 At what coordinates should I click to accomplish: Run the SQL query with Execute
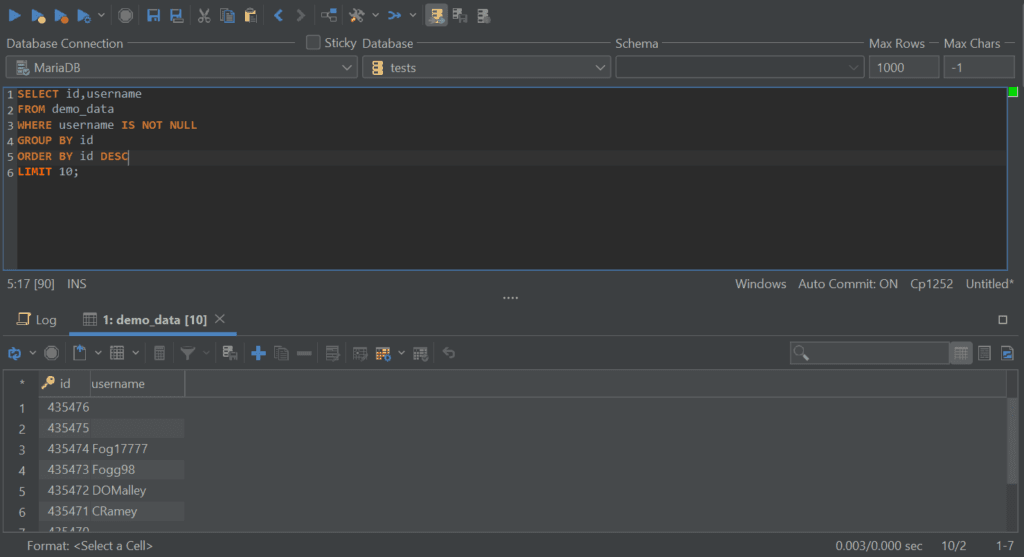pos(14,15)
